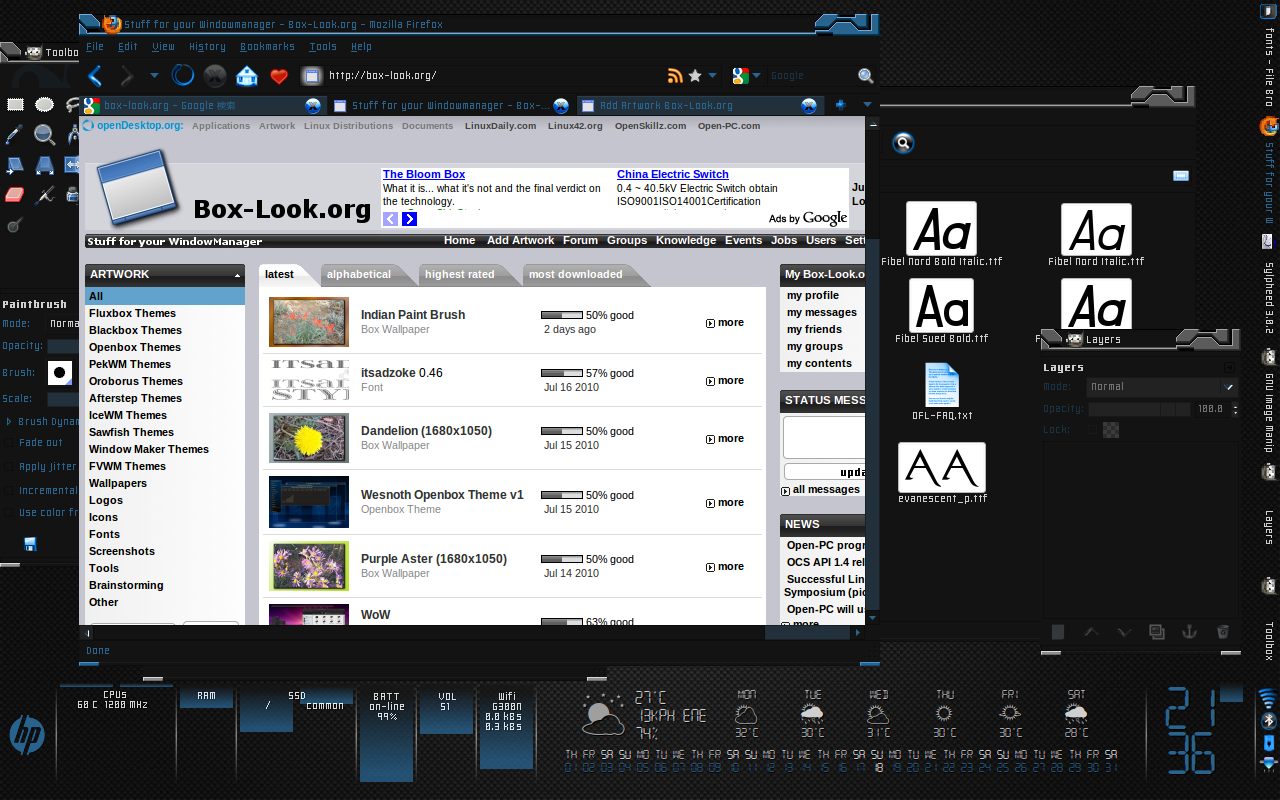
Task: Click the Firefox URL address field
Action: pyautogui.click(x=494, y=75)
